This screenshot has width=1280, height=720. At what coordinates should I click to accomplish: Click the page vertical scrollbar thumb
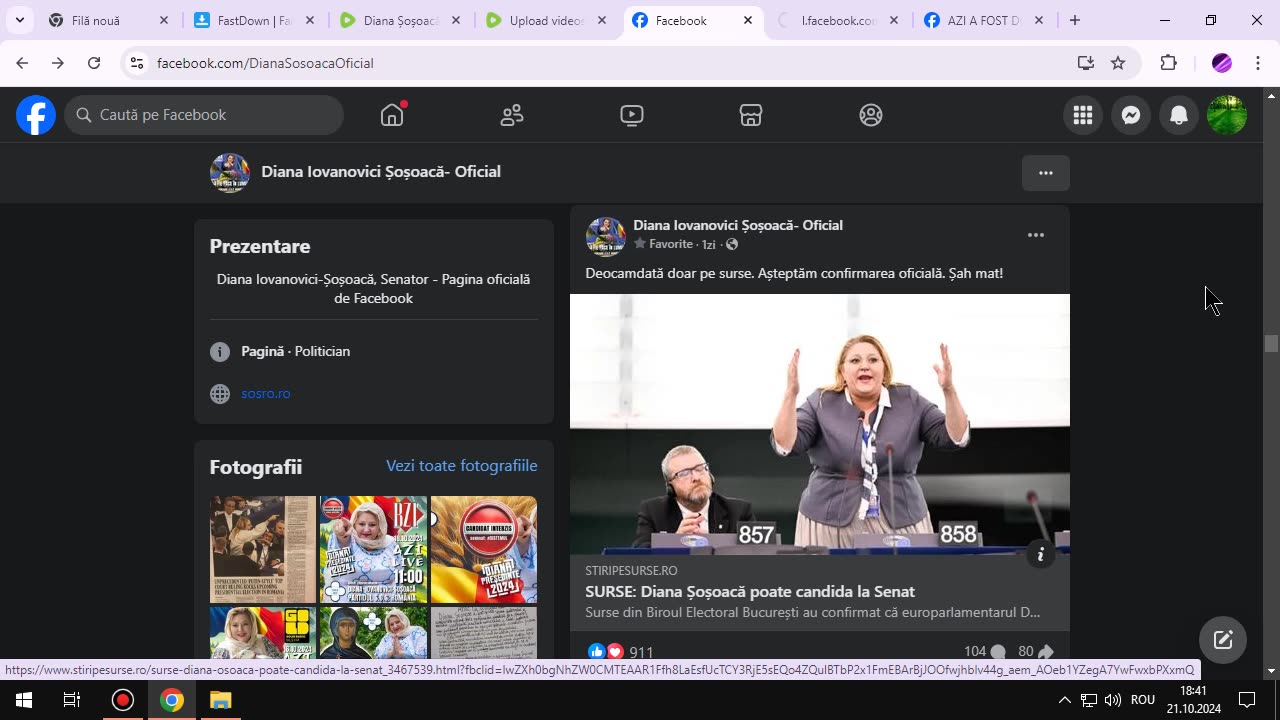pyautogui.click(x=1271, y=344)
